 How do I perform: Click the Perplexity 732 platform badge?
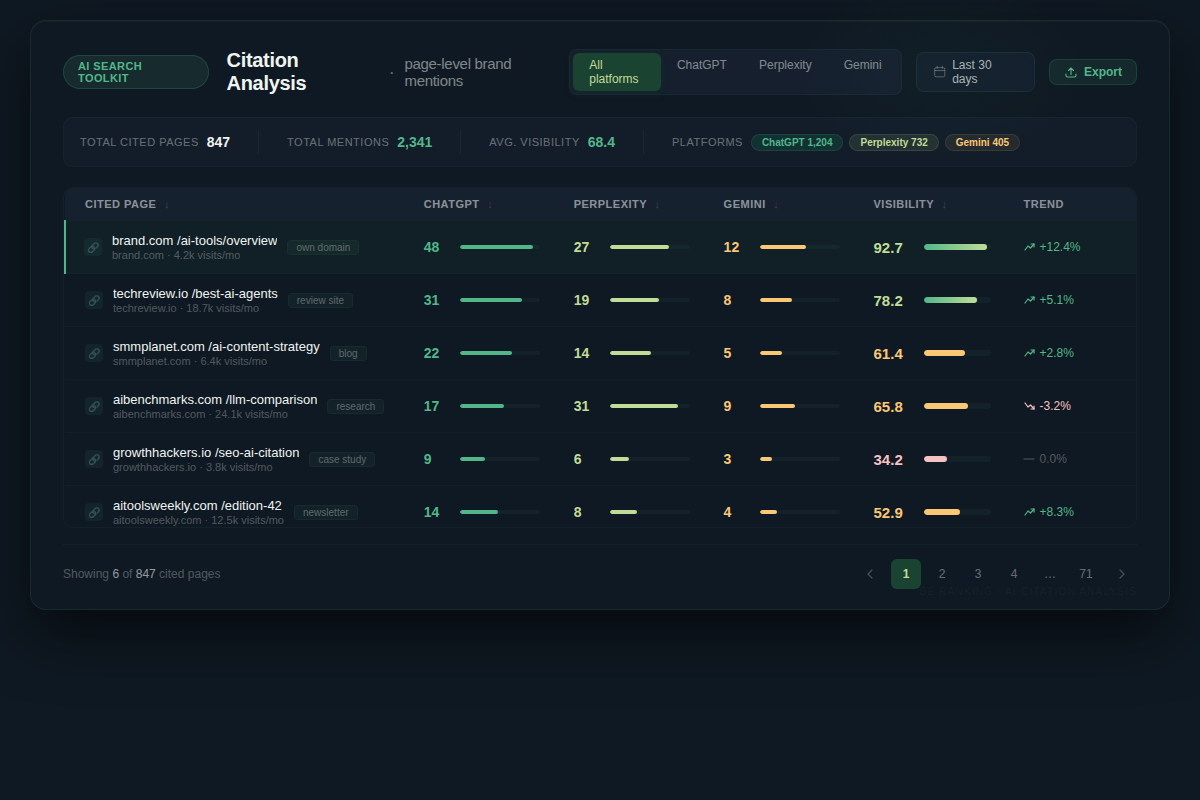coord(894,142)
